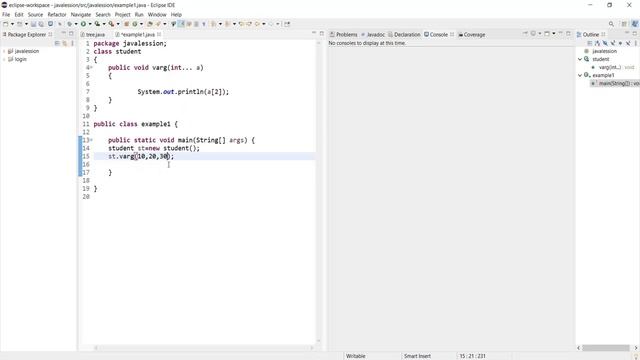Click the magnifier search icon at top right
This screenshot has width=640, height=360.
click(611, 24)
